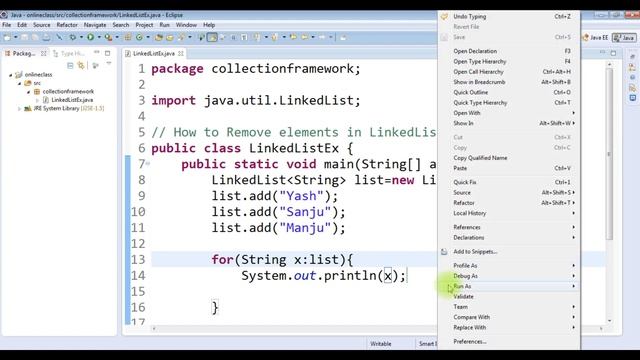This screenshot has width=640, height=360.
Task: Choose Quick Outline from context menu
Action: [x=508, y=93]
